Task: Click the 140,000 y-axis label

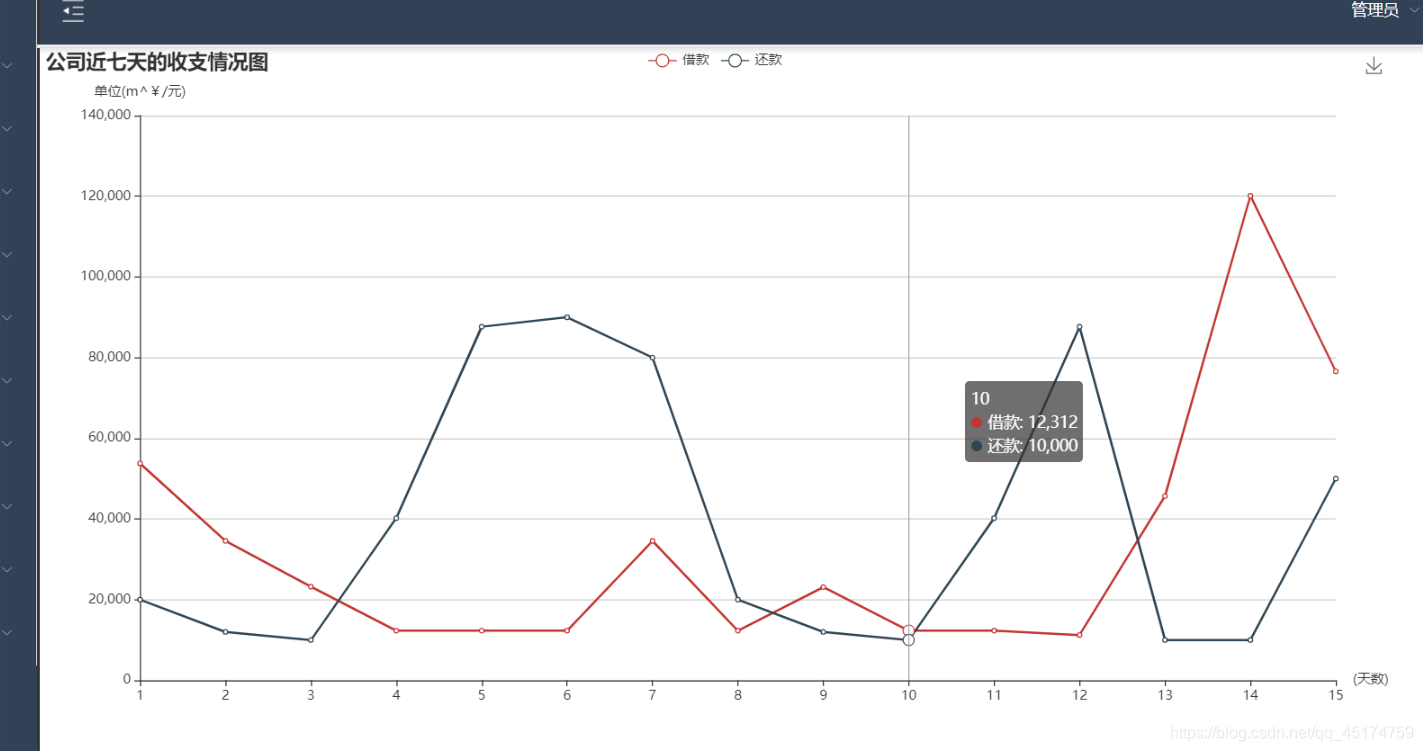Action: click(105, 115)
